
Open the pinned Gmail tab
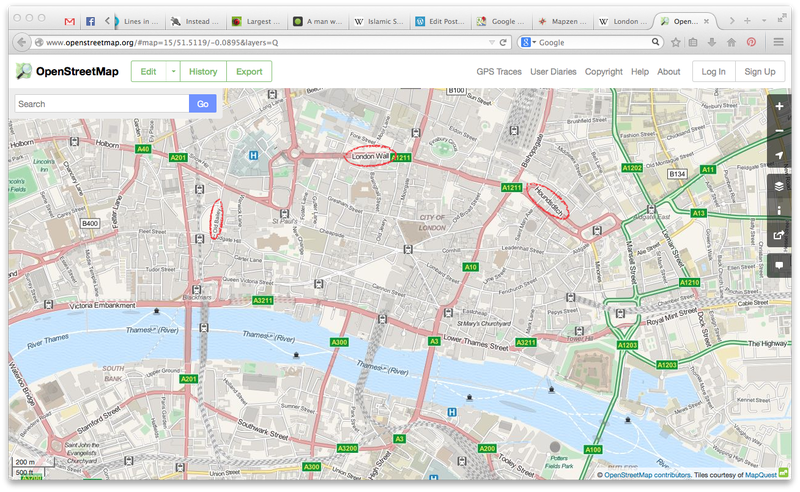point(70,21)
